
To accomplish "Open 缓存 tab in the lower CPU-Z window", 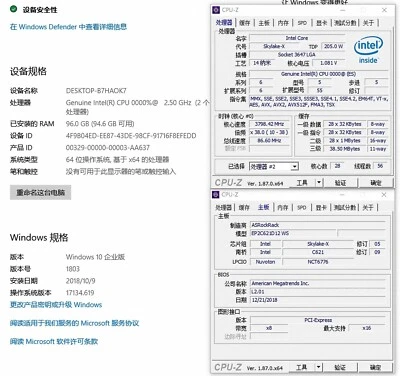I will pos(244,207).
